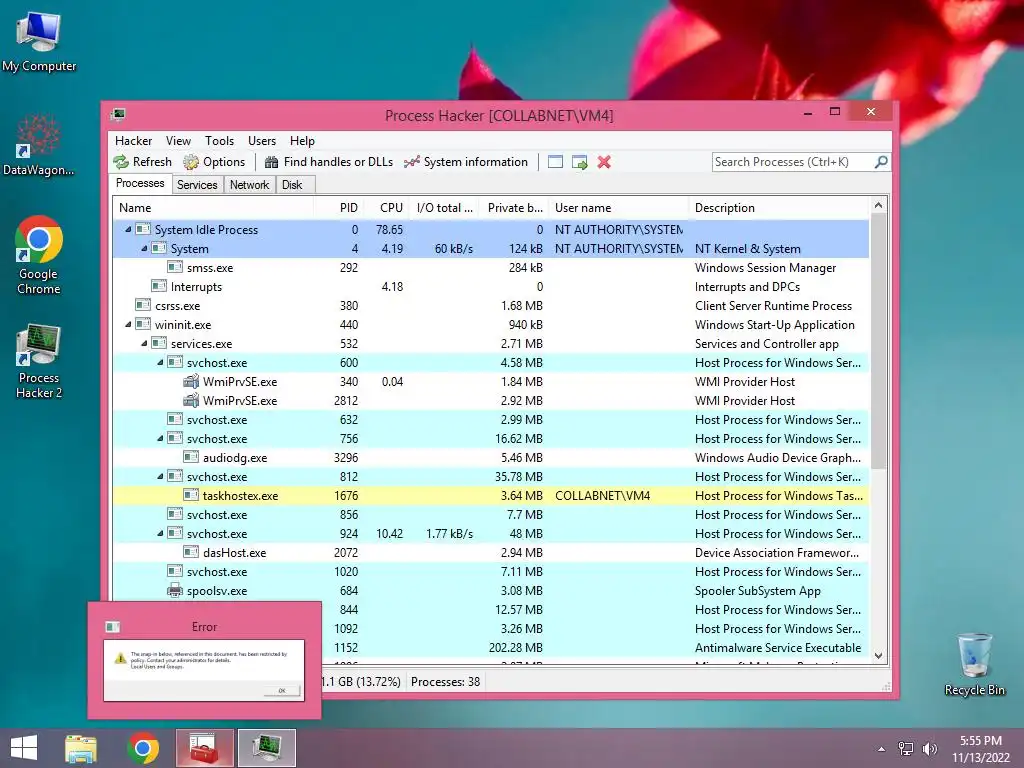Collapse svchost.exe PID 812 node
This screenshot has height=768, width=1024.
[x=160, y=477]
